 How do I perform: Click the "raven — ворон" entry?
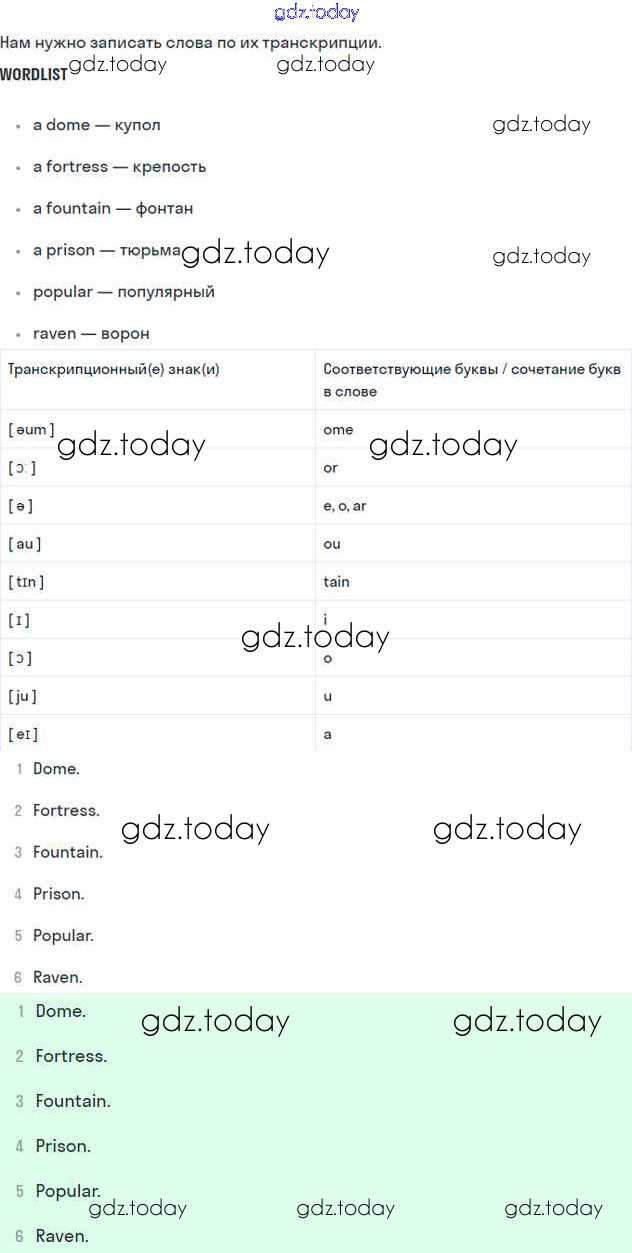click(91, 334)
